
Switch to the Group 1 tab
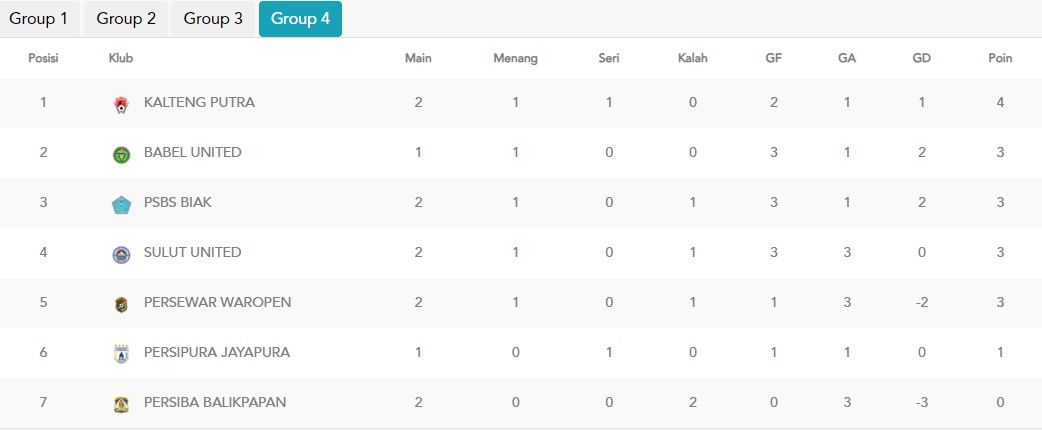[39, 19]
